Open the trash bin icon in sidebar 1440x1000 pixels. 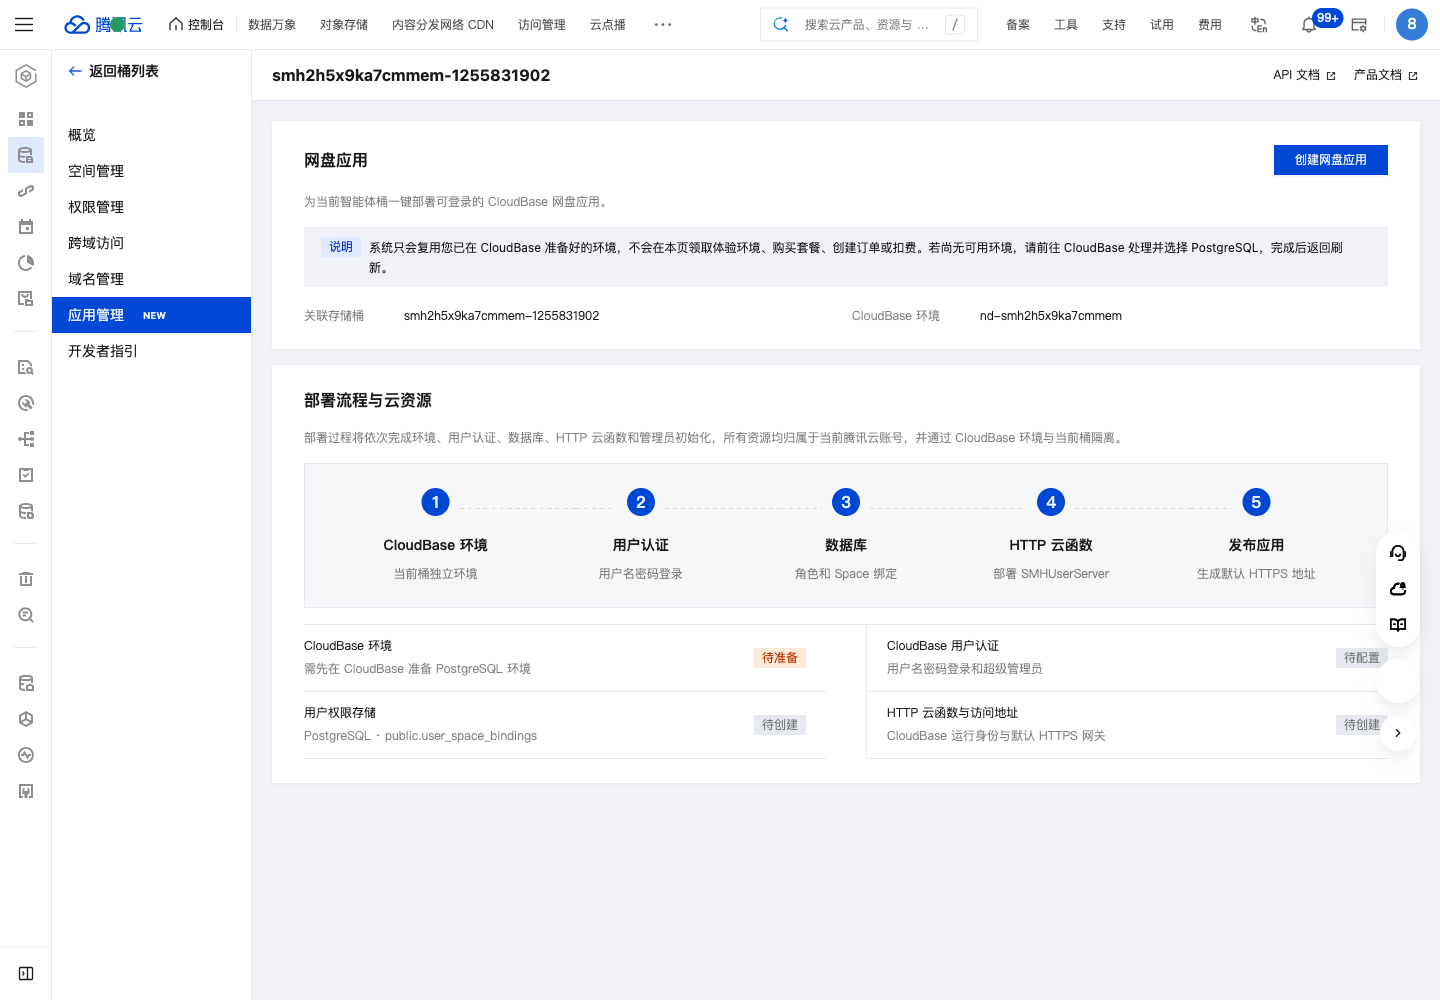point(26,579)
